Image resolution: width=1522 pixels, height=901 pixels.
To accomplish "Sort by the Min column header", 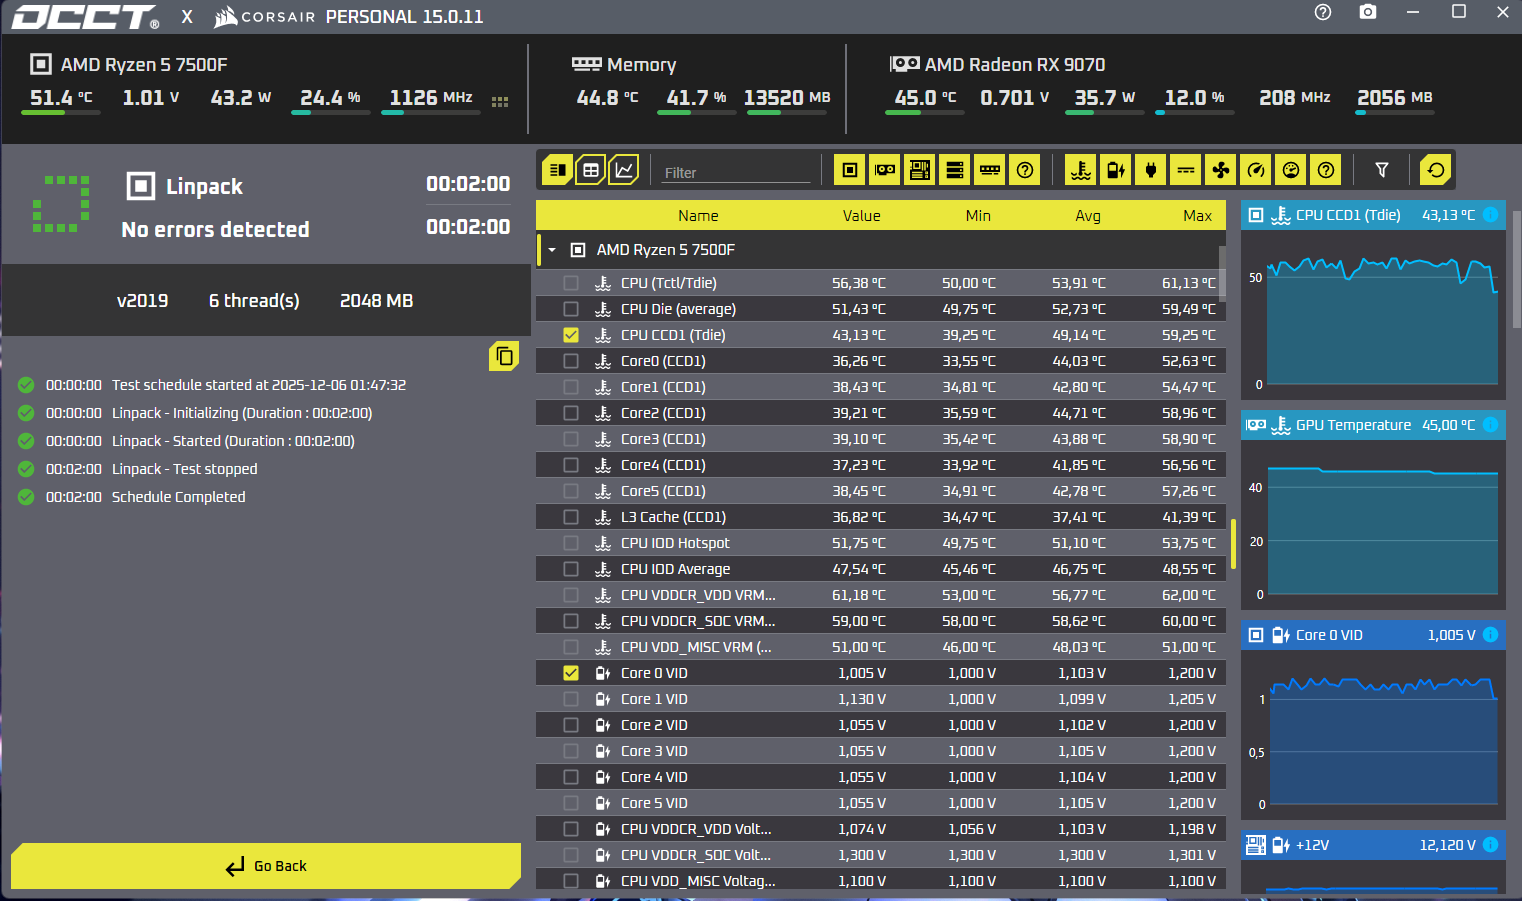I will [978, 216].
